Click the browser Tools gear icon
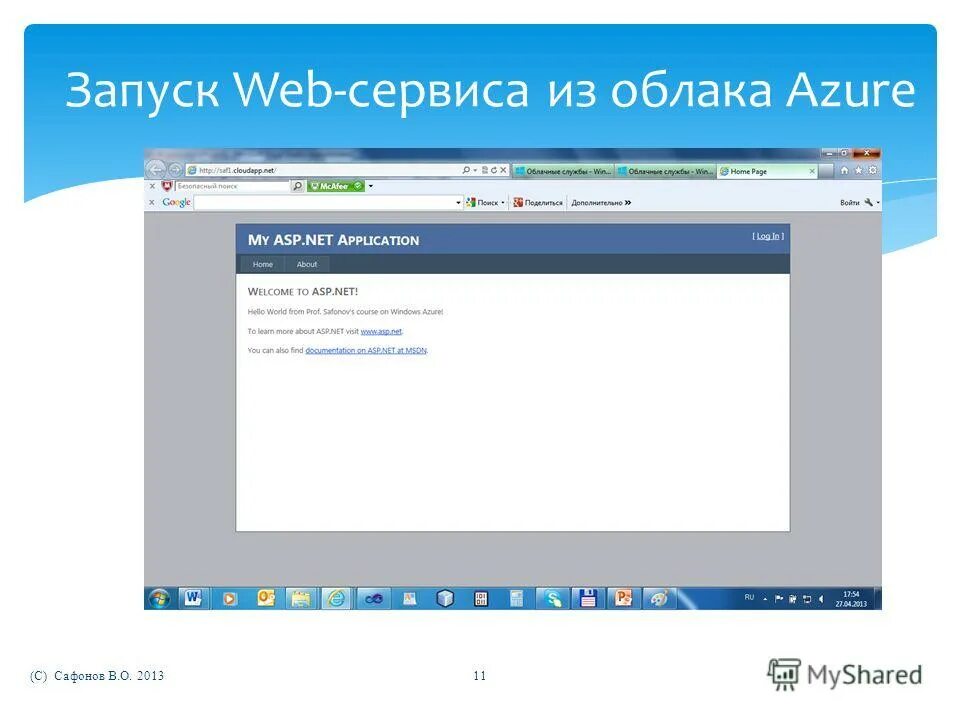 (x=872, y=170)
